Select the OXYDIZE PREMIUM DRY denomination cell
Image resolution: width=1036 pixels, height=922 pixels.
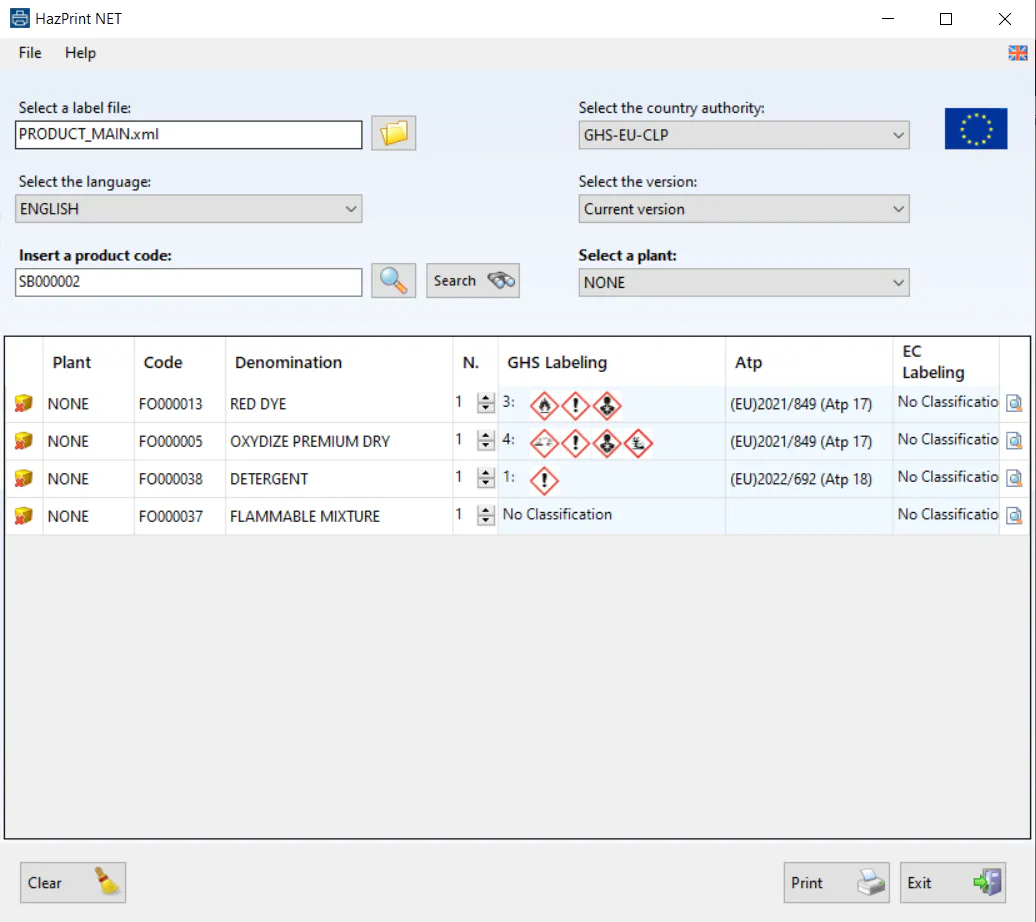339,442
